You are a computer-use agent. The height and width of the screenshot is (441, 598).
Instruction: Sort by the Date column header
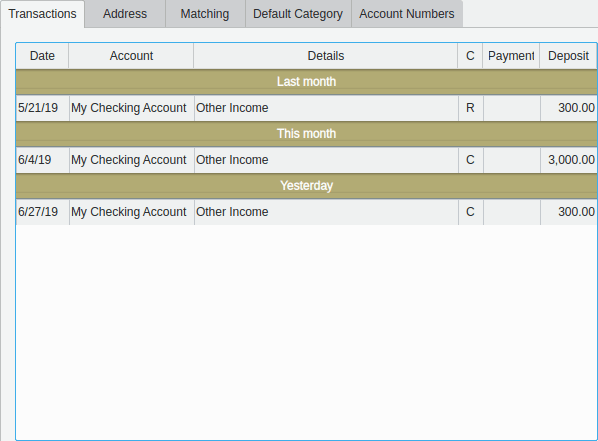click(42, 56)
